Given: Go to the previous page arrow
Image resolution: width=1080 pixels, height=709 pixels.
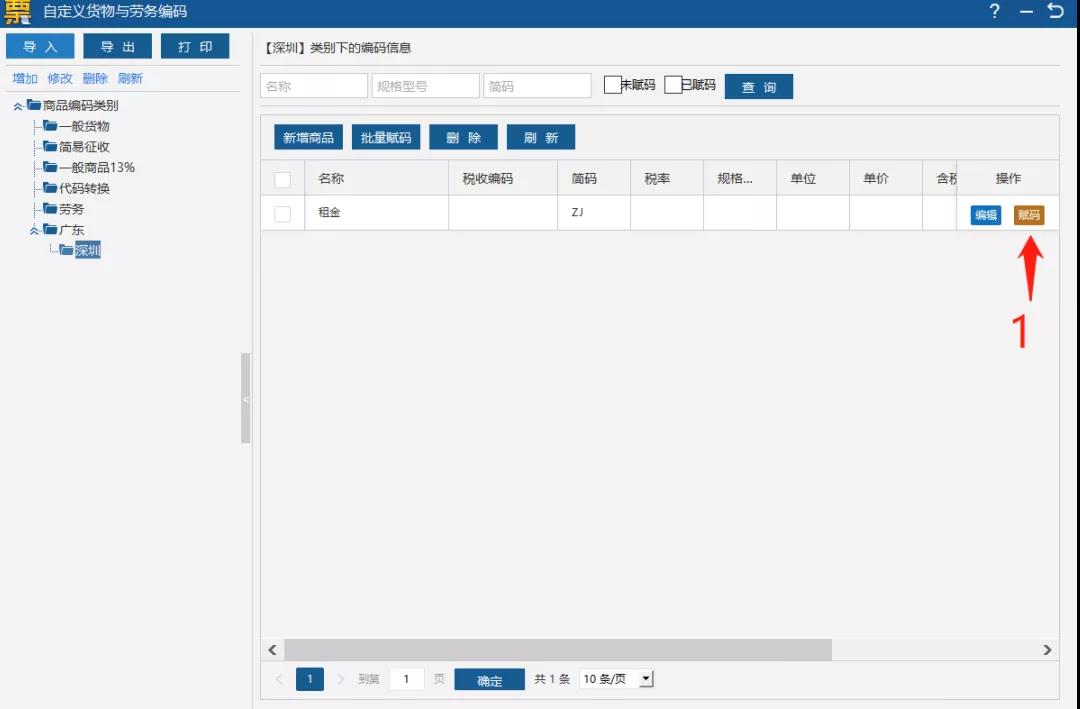Looking at the screenshot, I should (279, 679).
